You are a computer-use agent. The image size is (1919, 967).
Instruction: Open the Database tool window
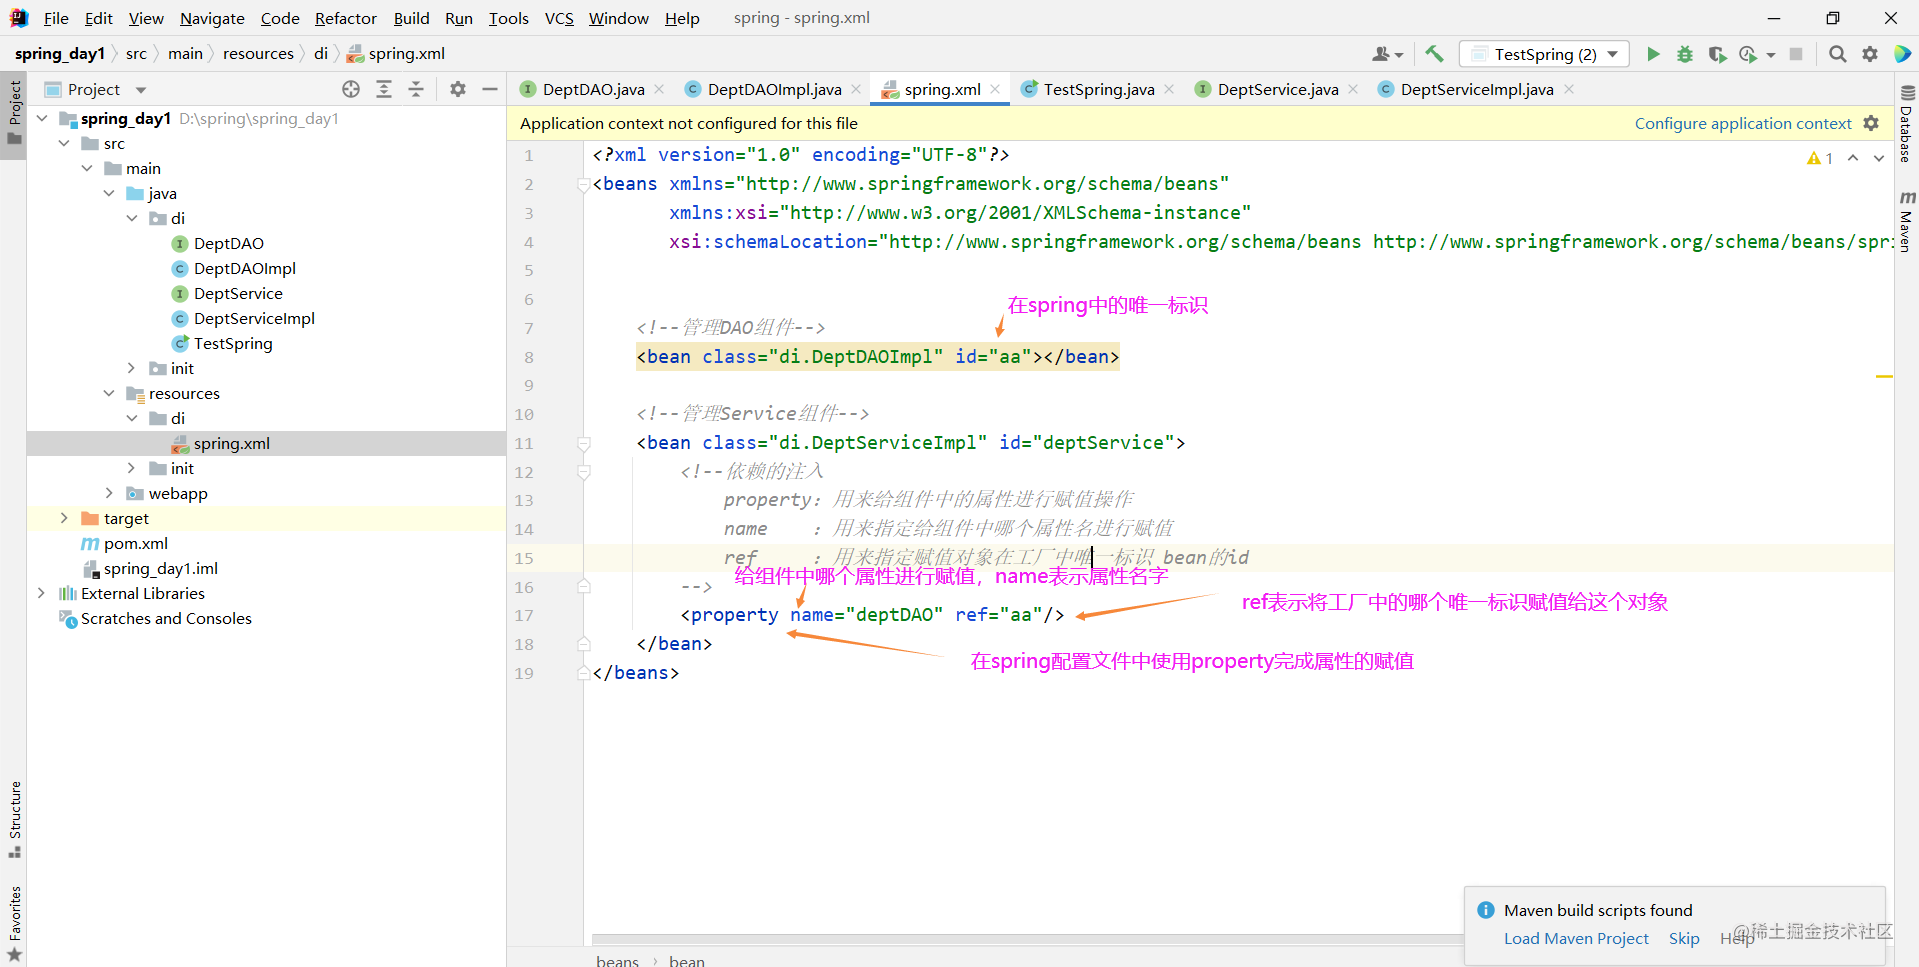[1907, 123]
